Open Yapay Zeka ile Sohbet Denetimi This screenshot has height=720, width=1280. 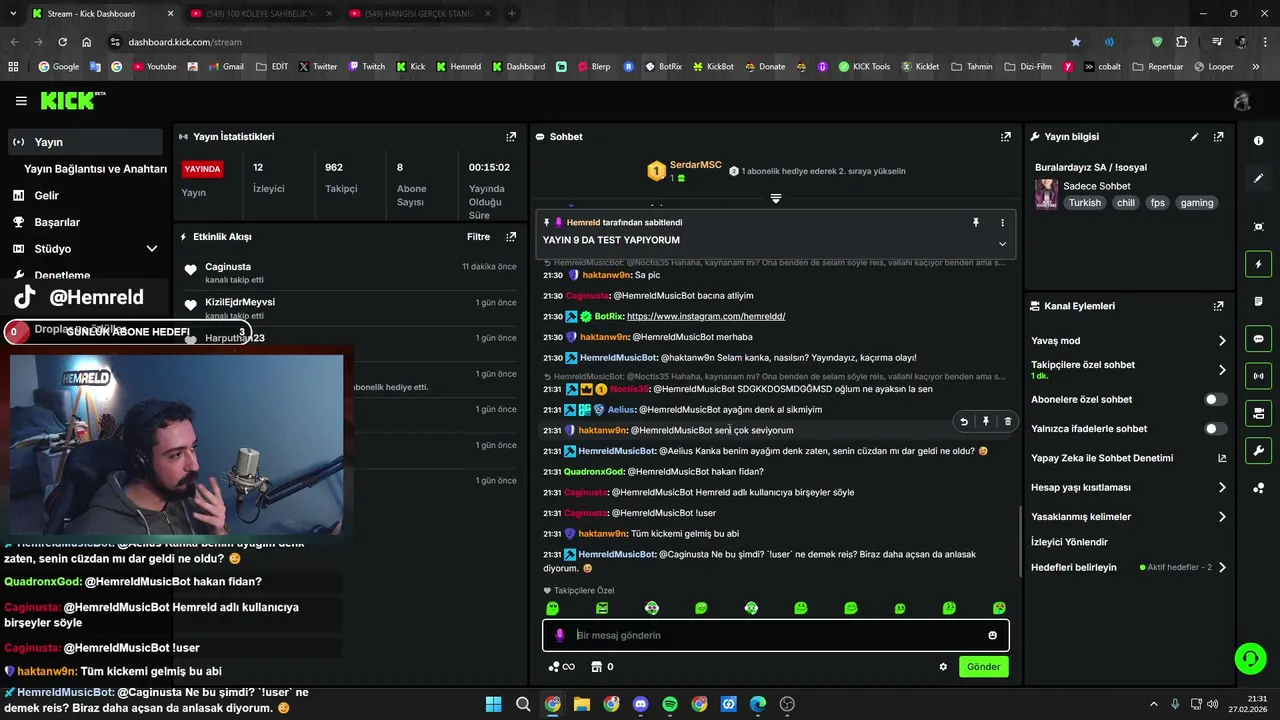click(x=1128, y=458)
